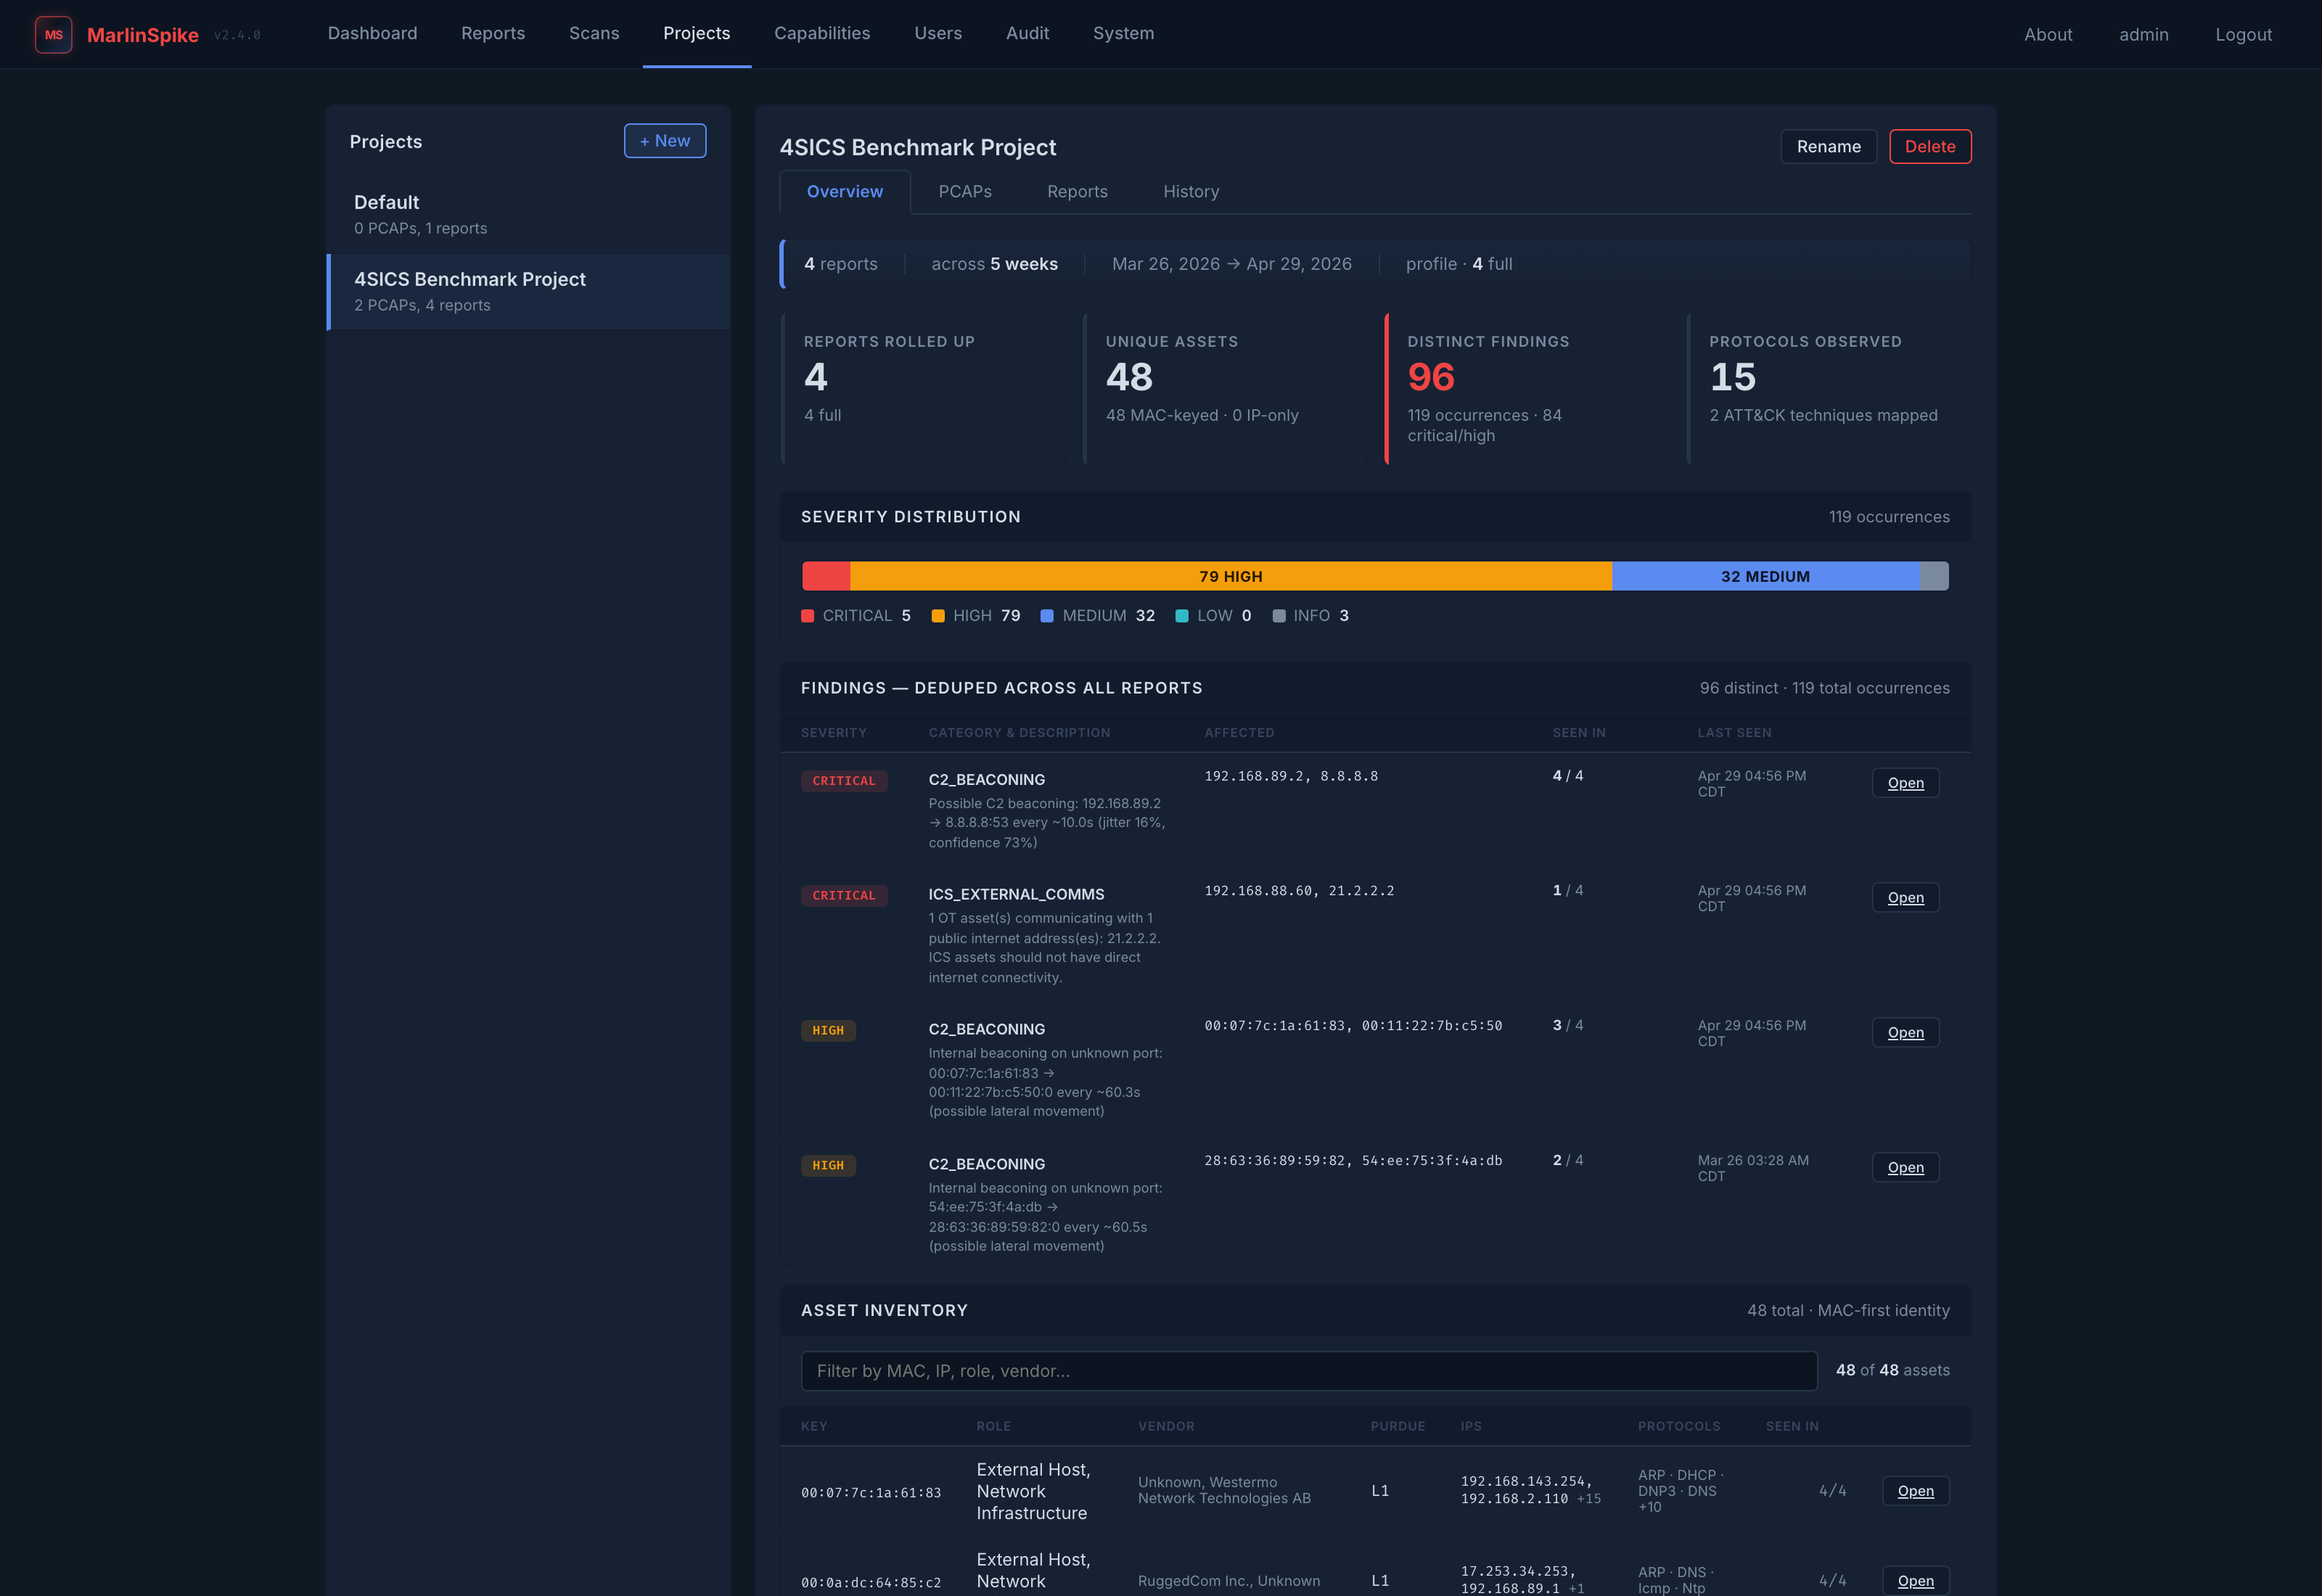Click the 32 MEDIUM severity bar segment
Viewport: 2322px width, 1596px height.
pos(1765,576)
